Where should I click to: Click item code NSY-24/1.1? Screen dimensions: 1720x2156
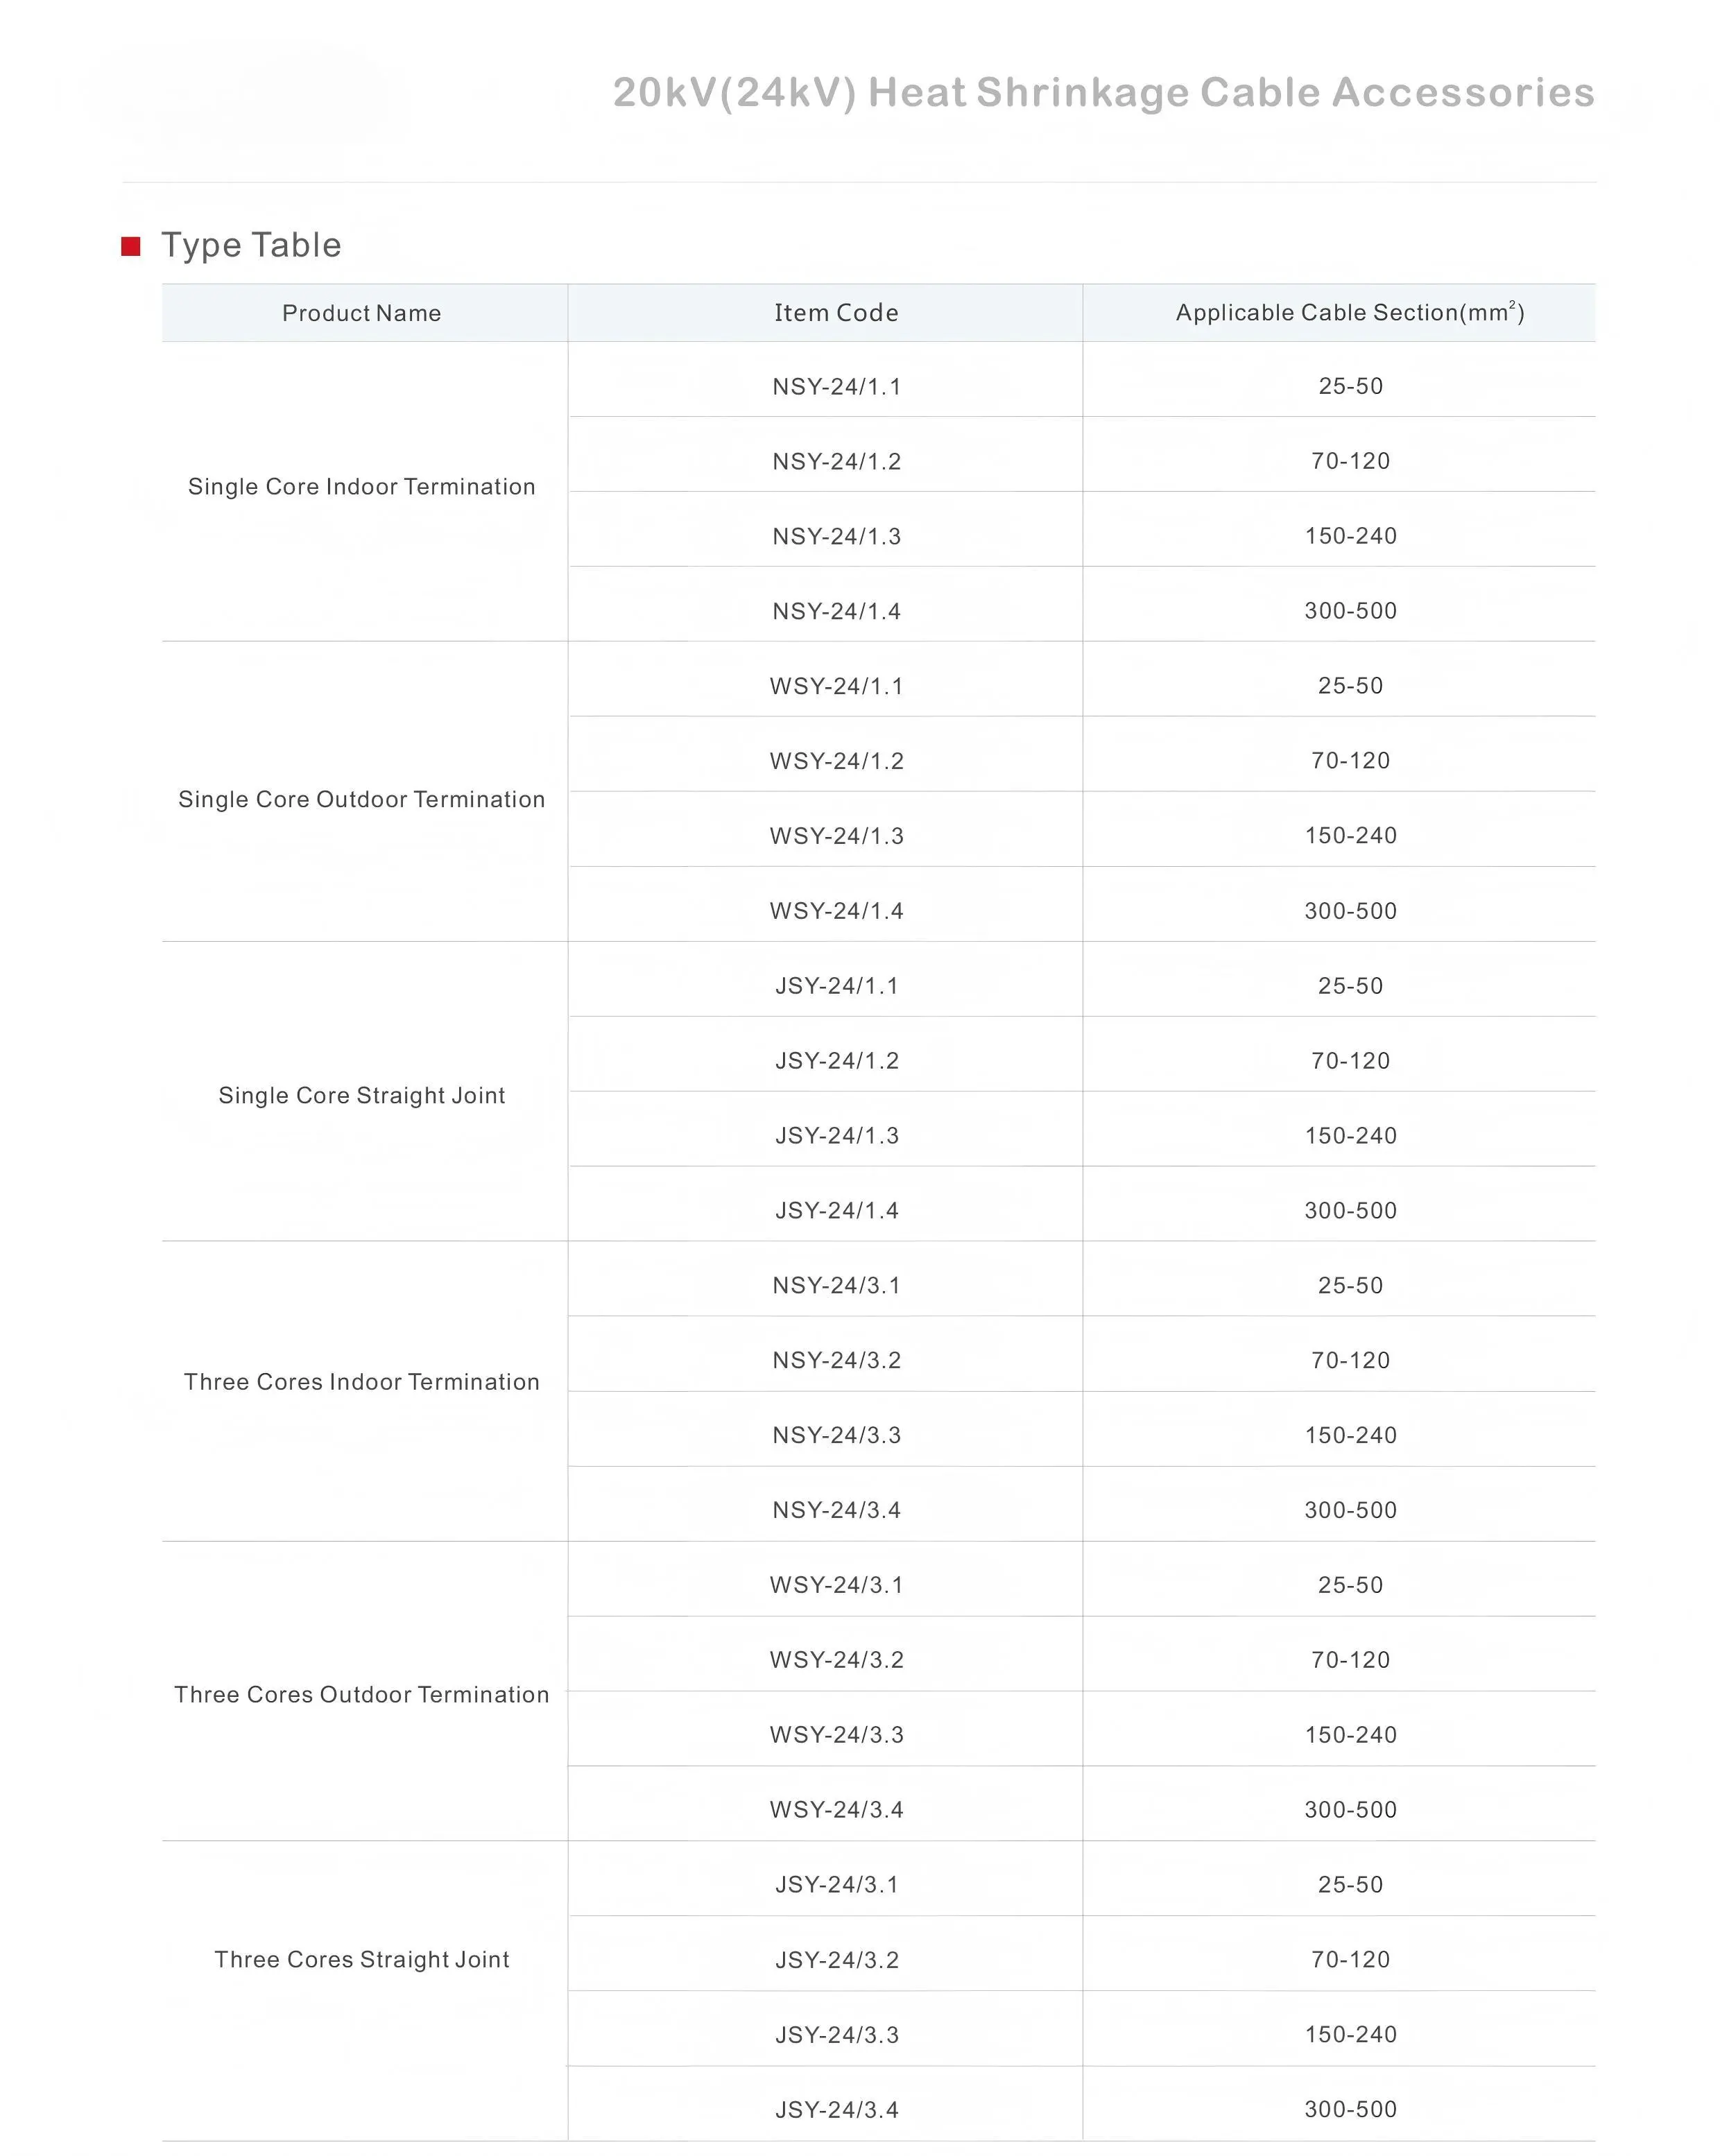coord(836,387)
